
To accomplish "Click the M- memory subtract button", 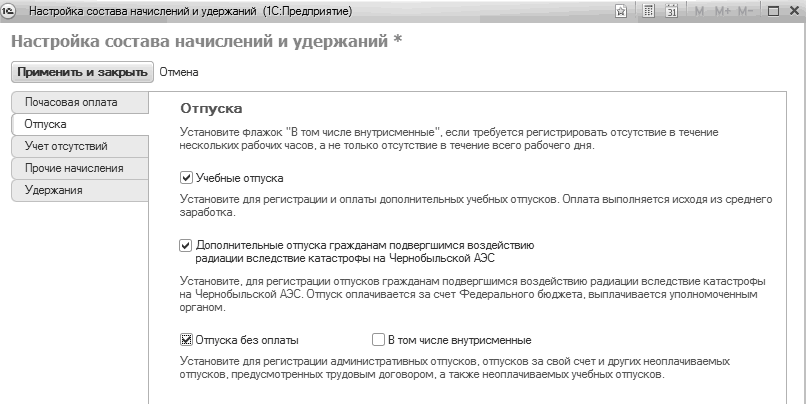I will coord(745,11).
